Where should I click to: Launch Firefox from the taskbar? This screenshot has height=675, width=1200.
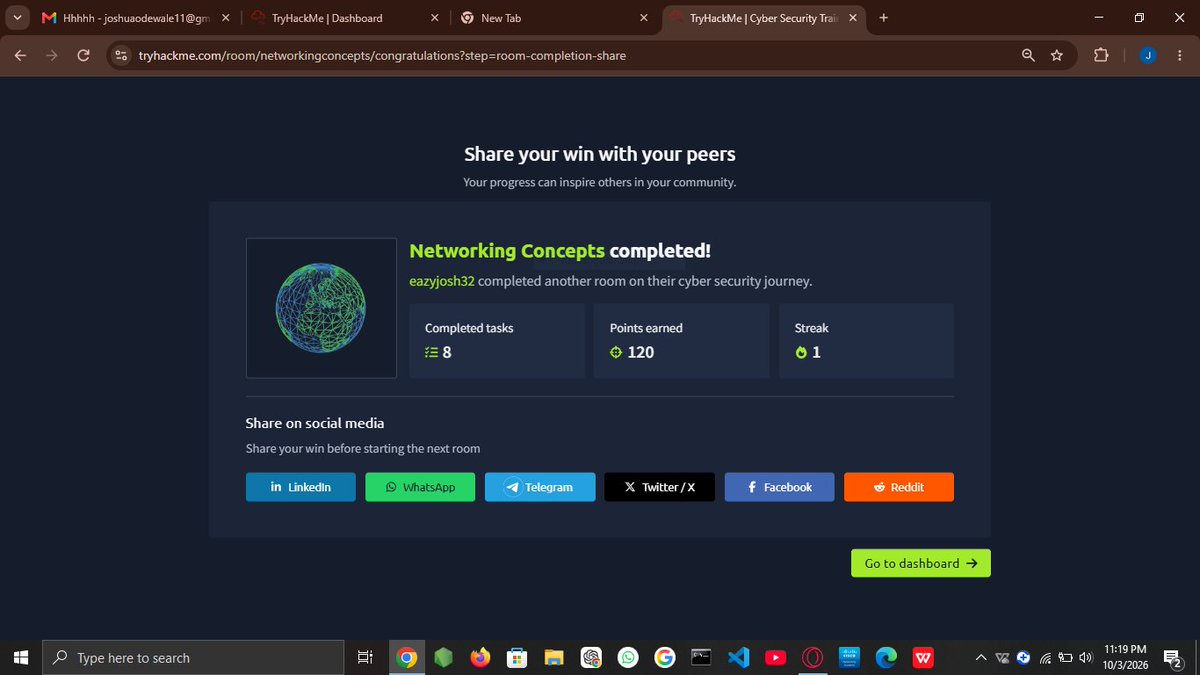pos(481,657)
